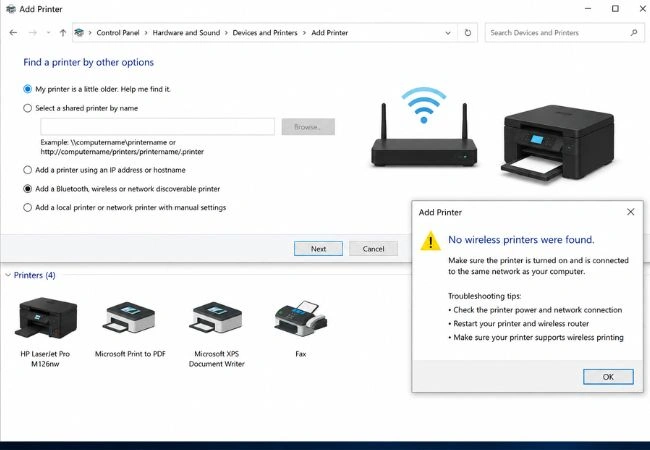Click the Browse button
This screenshot has height=450, width=650.
coord(308,127)
